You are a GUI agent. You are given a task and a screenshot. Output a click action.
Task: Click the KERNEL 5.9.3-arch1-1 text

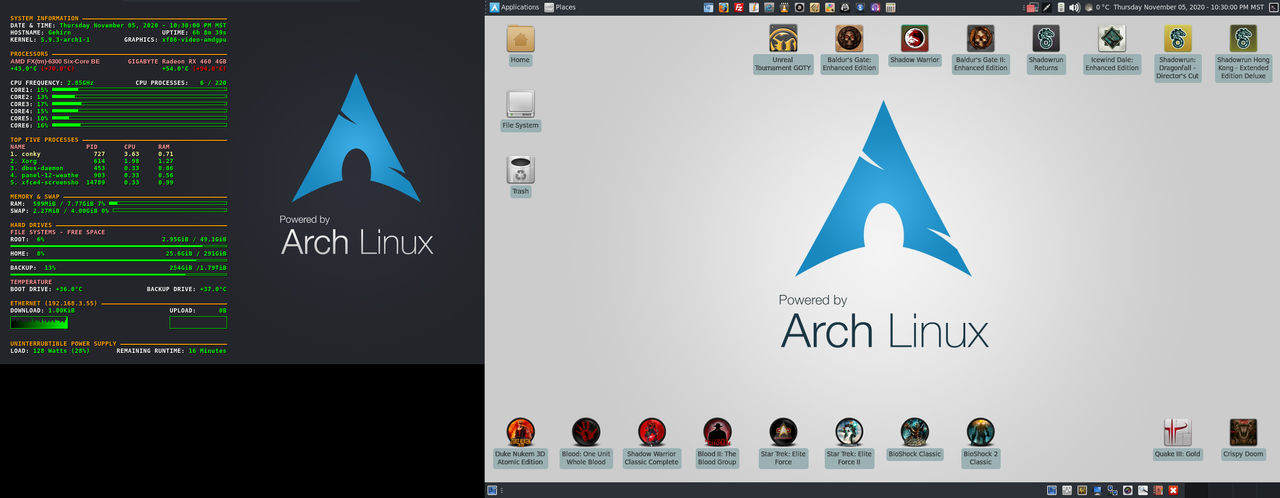[x=50, y=40]
